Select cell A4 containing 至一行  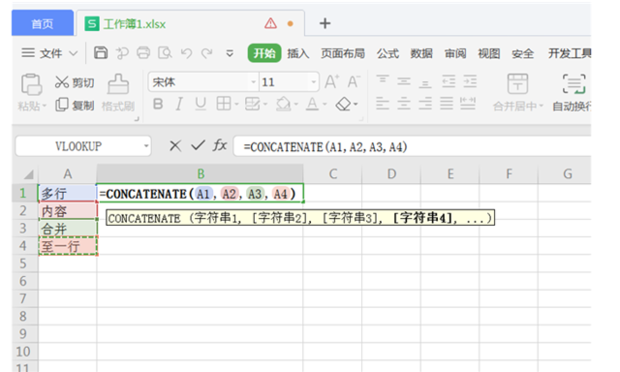(68, 246)
